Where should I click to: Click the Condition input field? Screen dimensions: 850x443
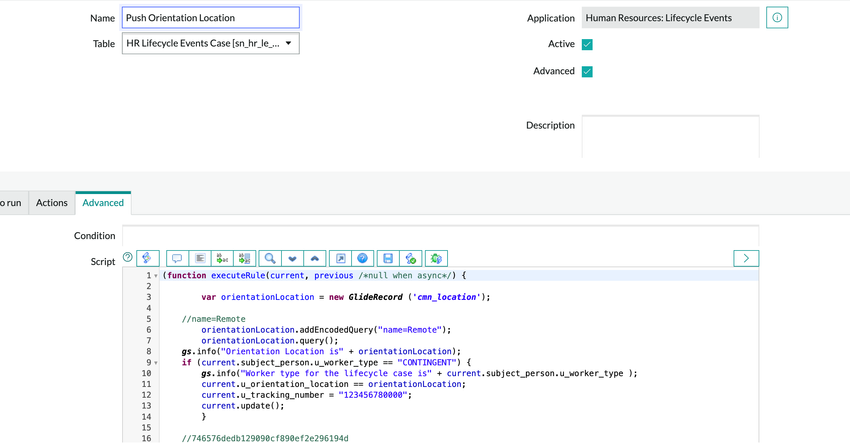[440, 236]
